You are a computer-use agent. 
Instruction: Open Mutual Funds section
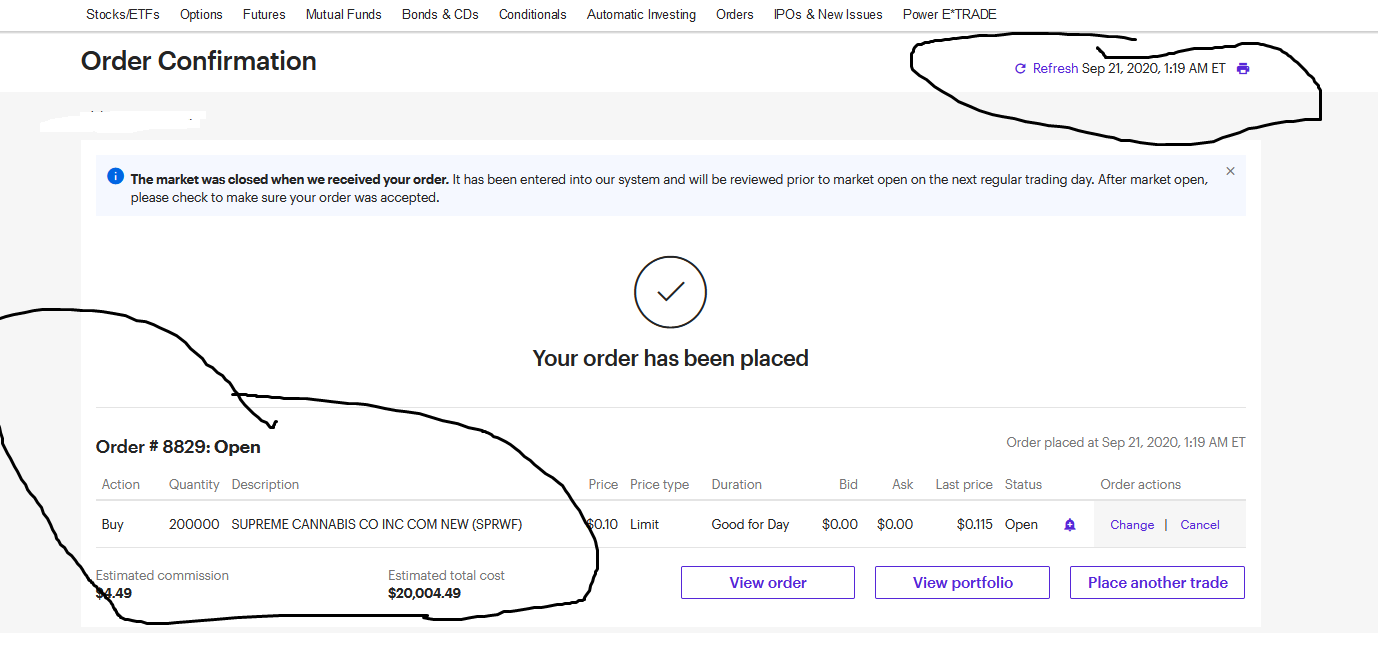[x=344, y=14]
